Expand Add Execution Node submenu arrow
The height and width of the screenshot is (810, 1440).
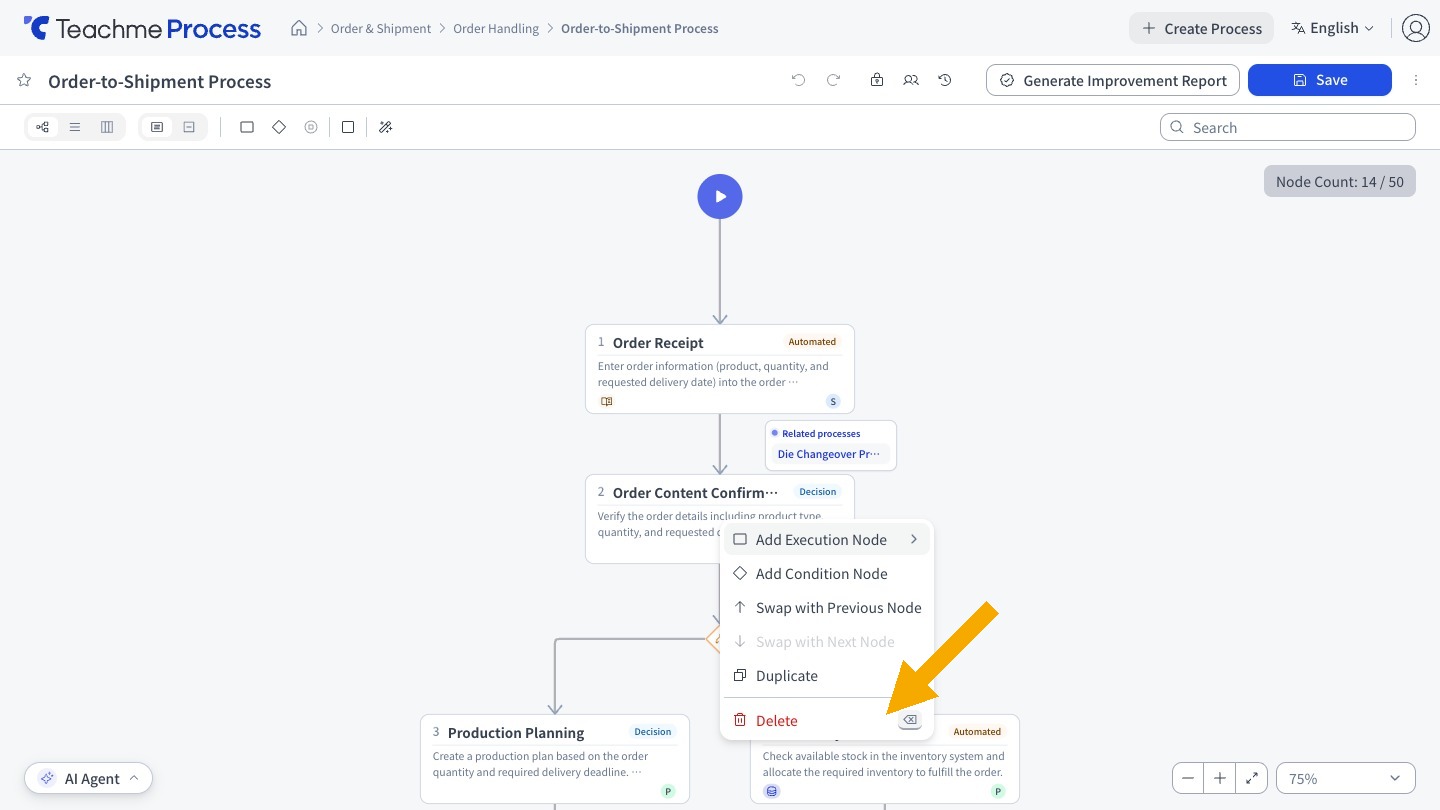(914, 539)
